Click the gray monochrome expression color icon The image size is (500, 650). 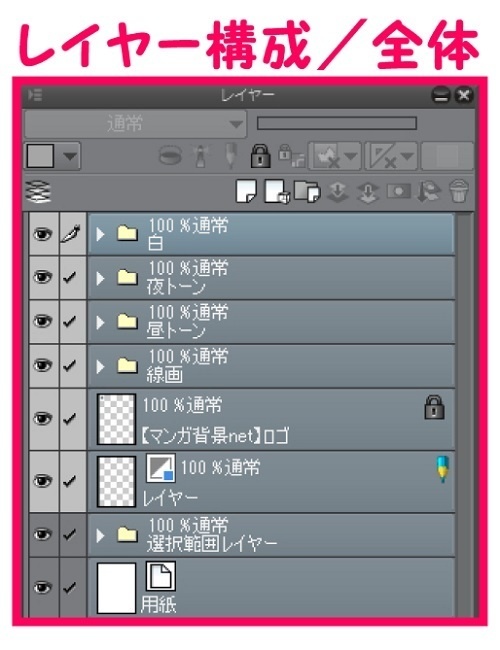[161, 468]
